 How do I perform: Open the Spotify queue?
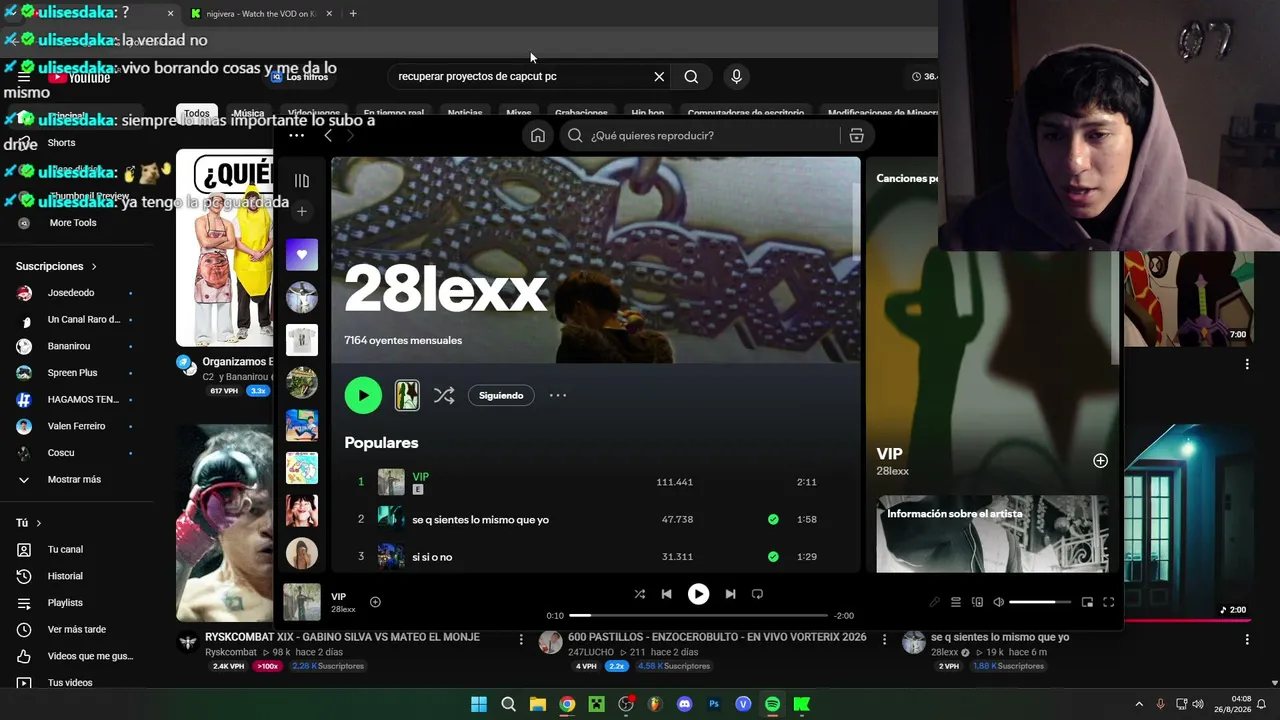pyautogui.click(x=956, y=602)
